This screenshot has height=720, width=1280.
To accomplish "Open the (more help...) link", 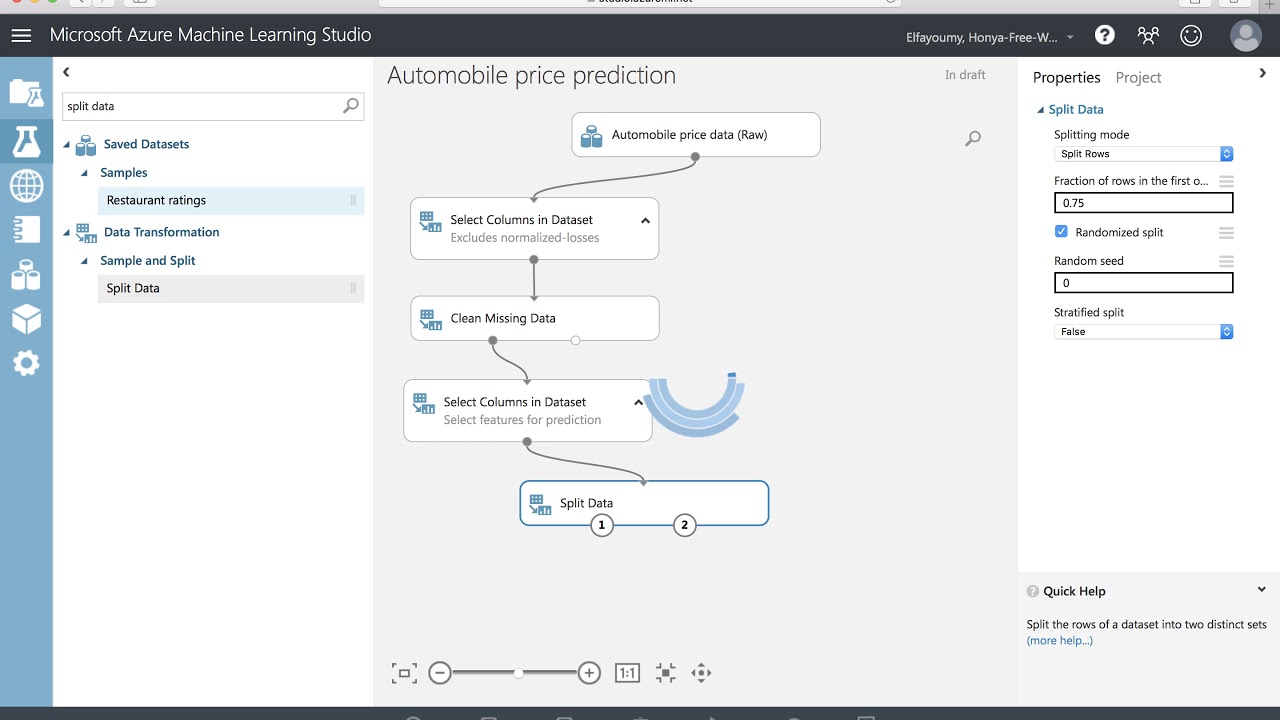I will coord(1059,641).
